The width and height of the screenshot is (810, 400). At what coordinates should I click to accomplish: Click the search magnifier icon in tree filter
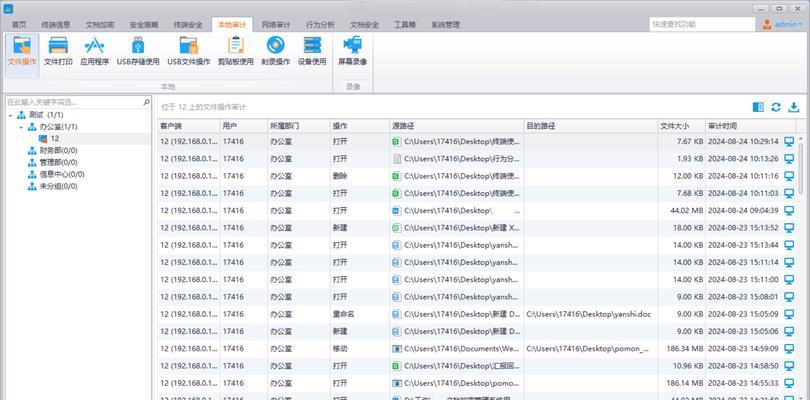pos(146,102)
